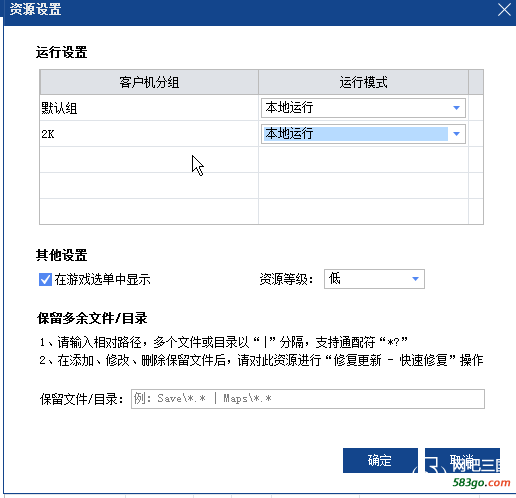Expand the 资源等级 dropdown arrow
This screenshot has width=516, height=498.
pos(415,279)
